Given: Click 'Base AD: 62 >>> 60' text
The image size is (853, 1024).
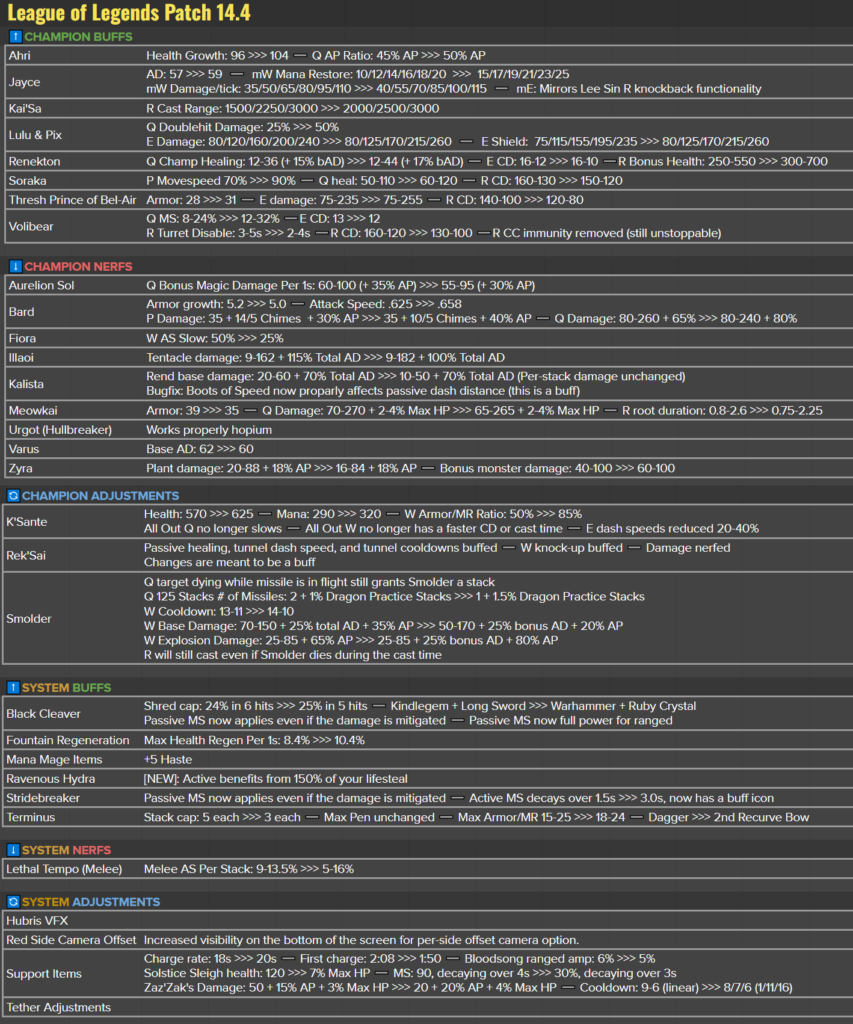Looking at the screenshot, I should tap(200, 449).
